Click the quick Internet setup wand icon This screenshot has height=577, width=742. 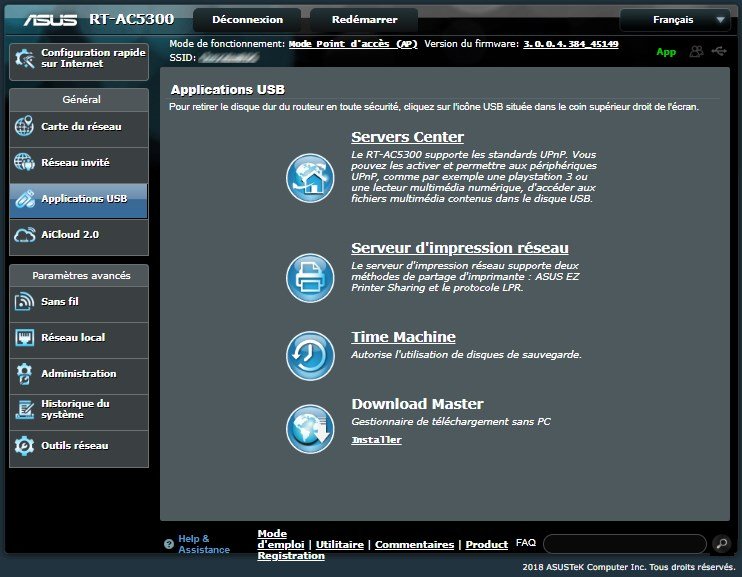[x=24, y=59]
